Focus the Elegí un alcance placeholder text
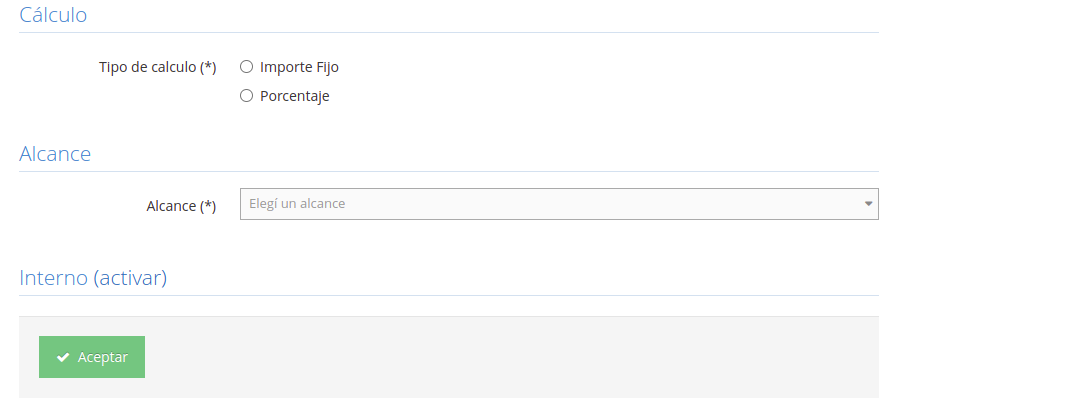1076x406 pixels. tap(297, 204)
